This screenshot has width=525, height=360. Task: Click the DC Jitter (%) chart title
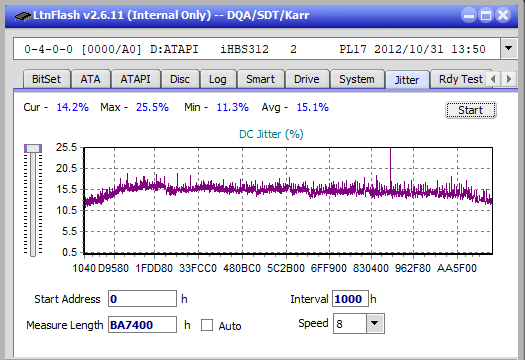tap(271, 134)
